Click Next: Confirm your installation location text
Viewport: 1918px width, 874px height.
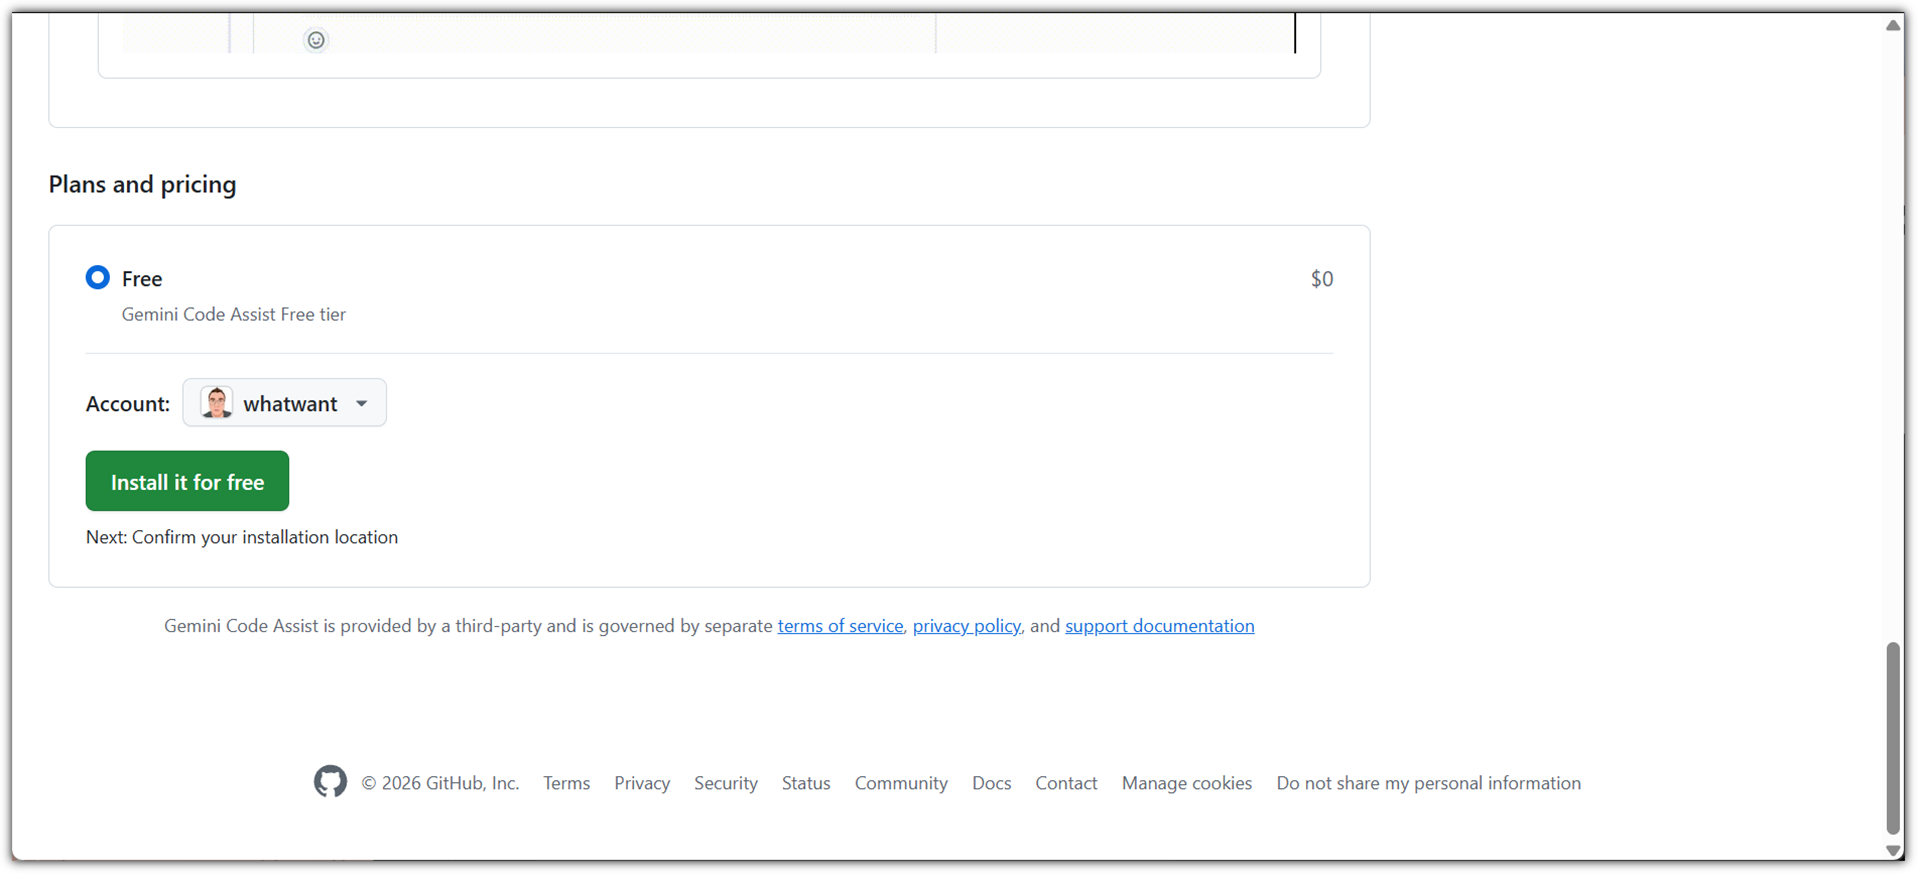[242, 537]
